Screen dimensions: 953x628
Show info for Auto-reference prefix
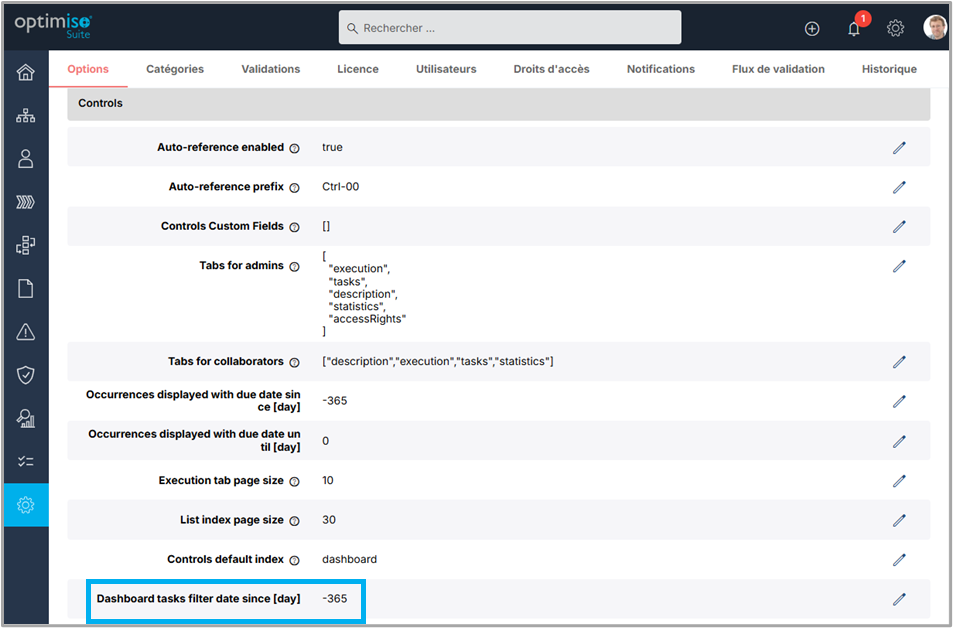pos(294,188)
